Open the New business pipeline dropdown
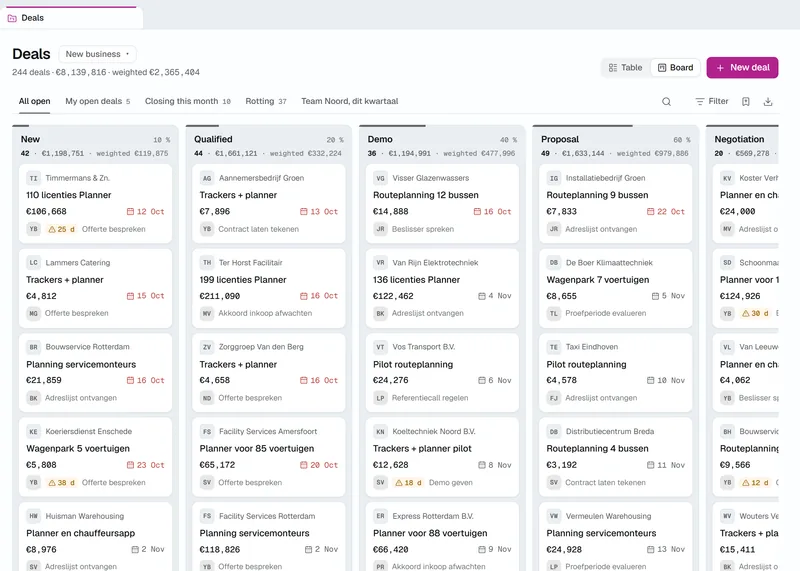800x571 pixels. point(97,54)
